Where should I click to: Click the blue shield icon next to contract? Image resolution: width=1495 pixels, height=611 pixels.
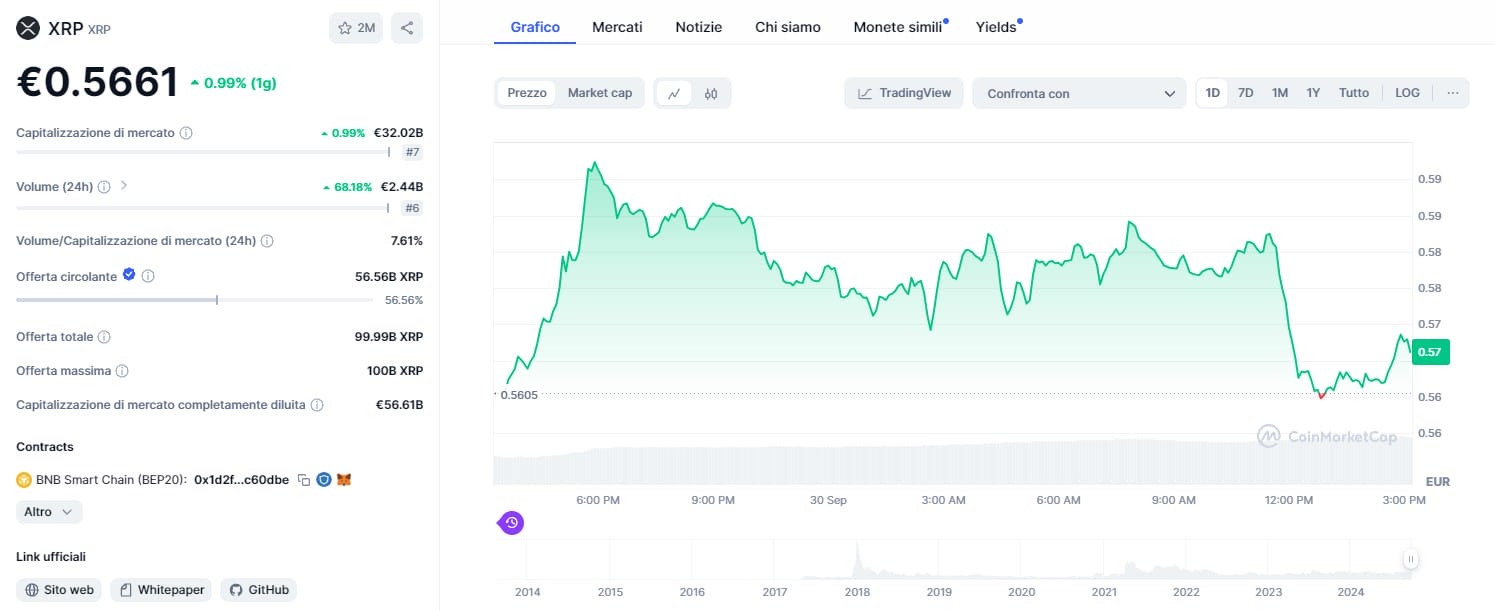tap(324, 480)
